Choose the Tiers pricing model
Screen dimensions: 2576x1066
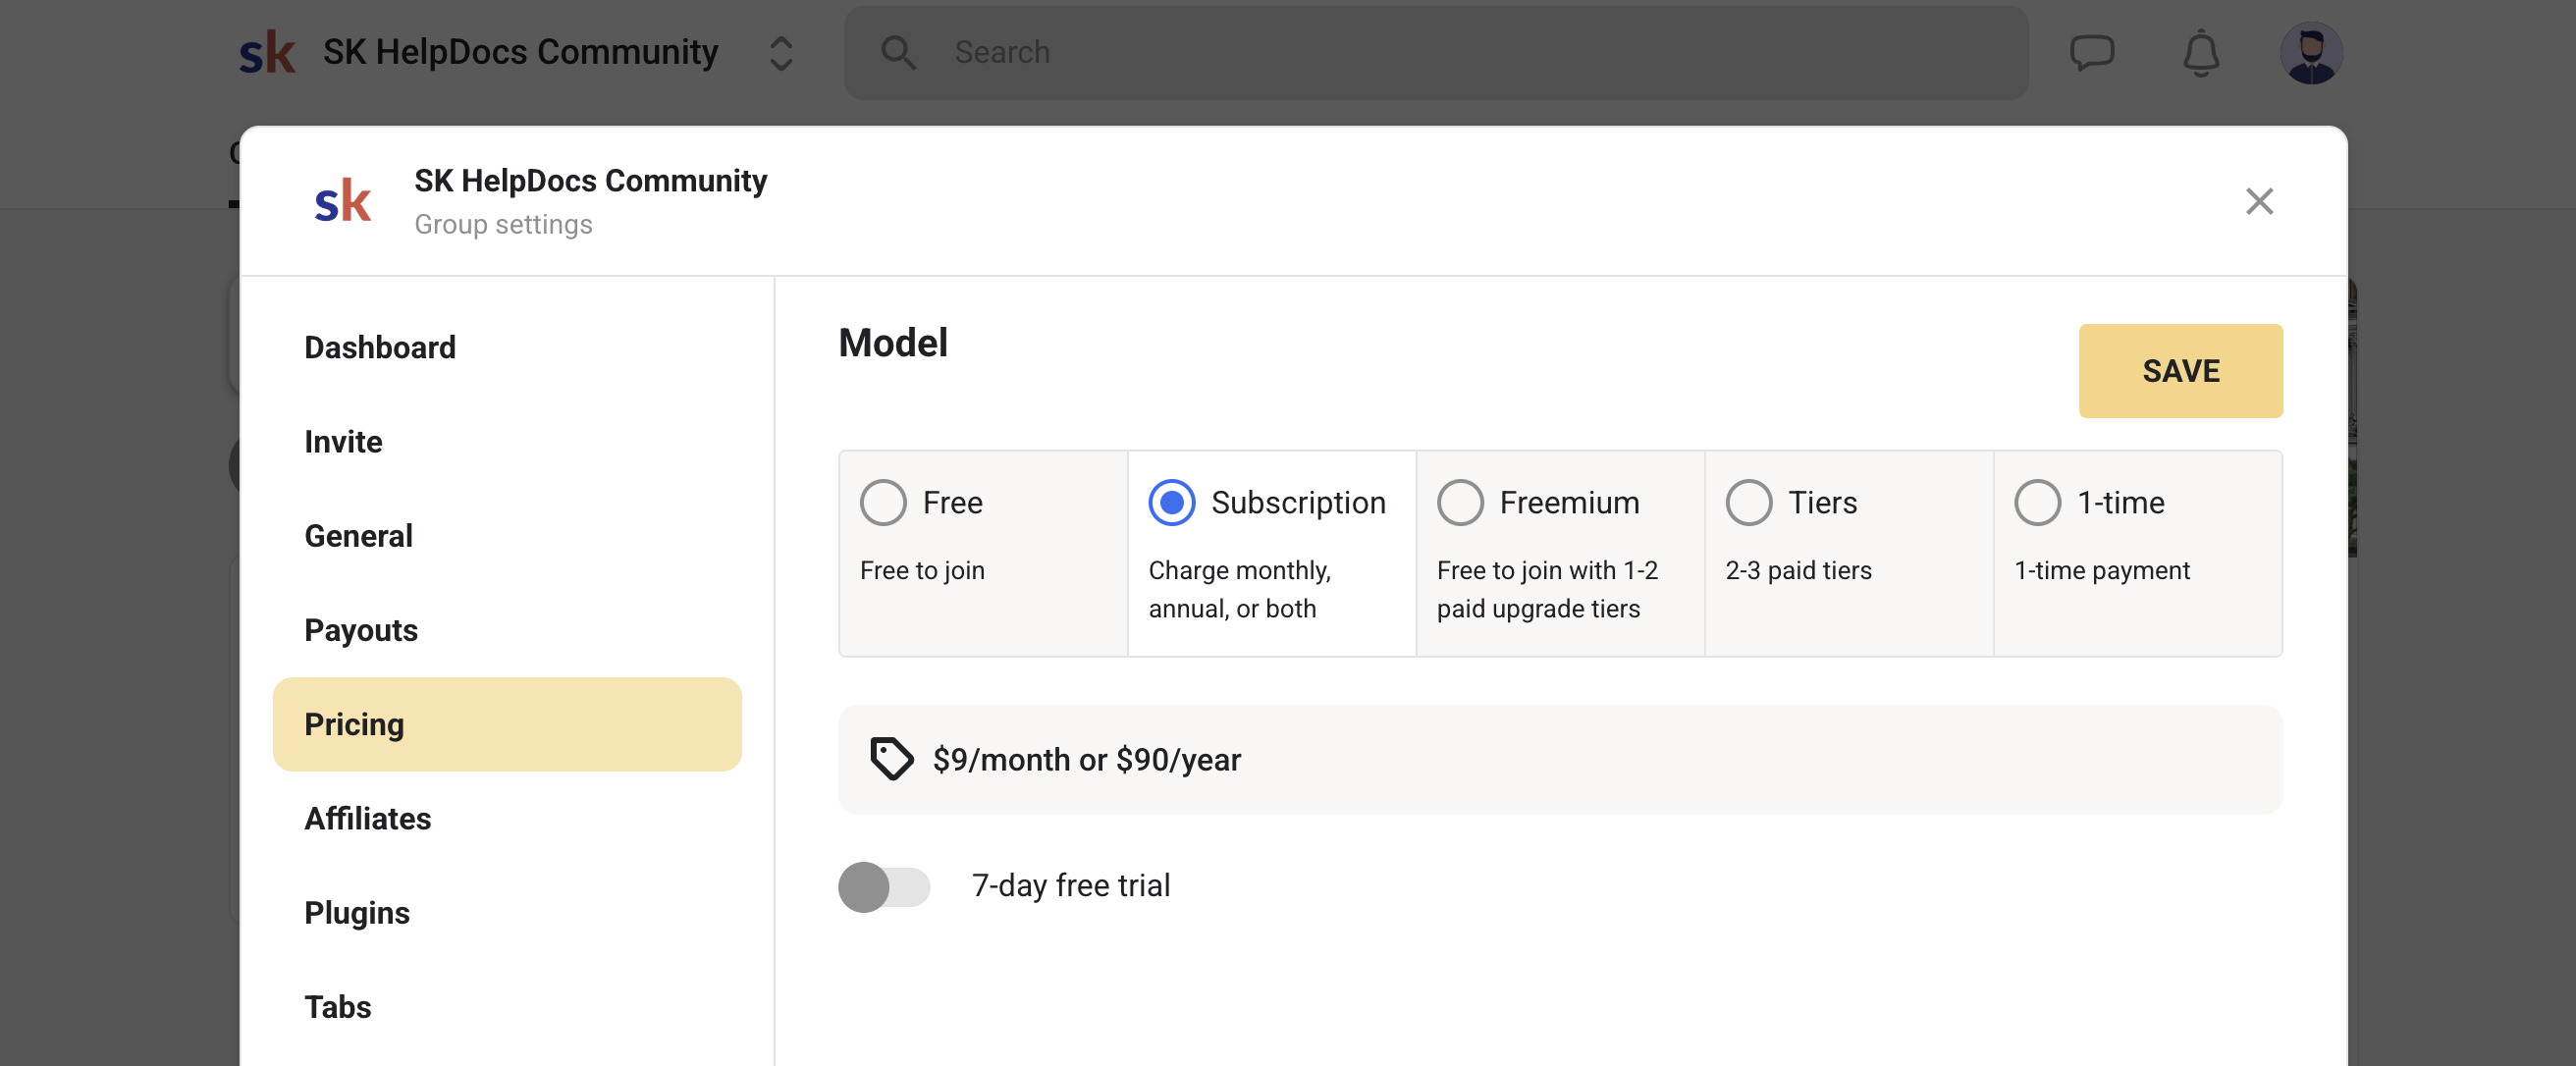[x=1748, y=502]
